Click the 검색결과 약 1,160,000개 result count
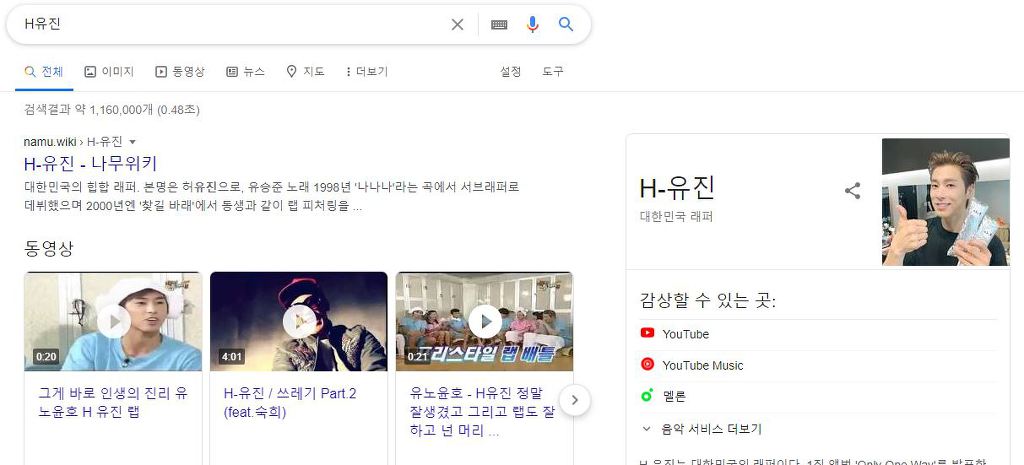1024x465 pixels. point(112,110)
